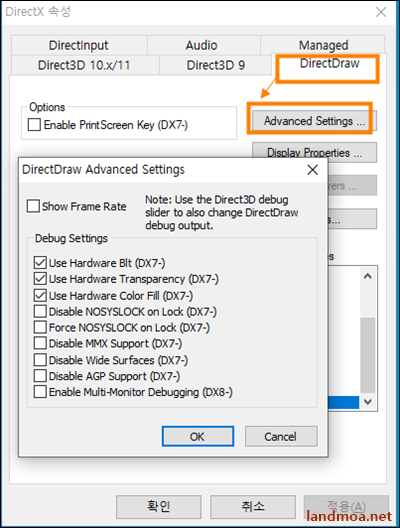
Task: Switch to the DirectInput tab
Action: coord(79,45)
